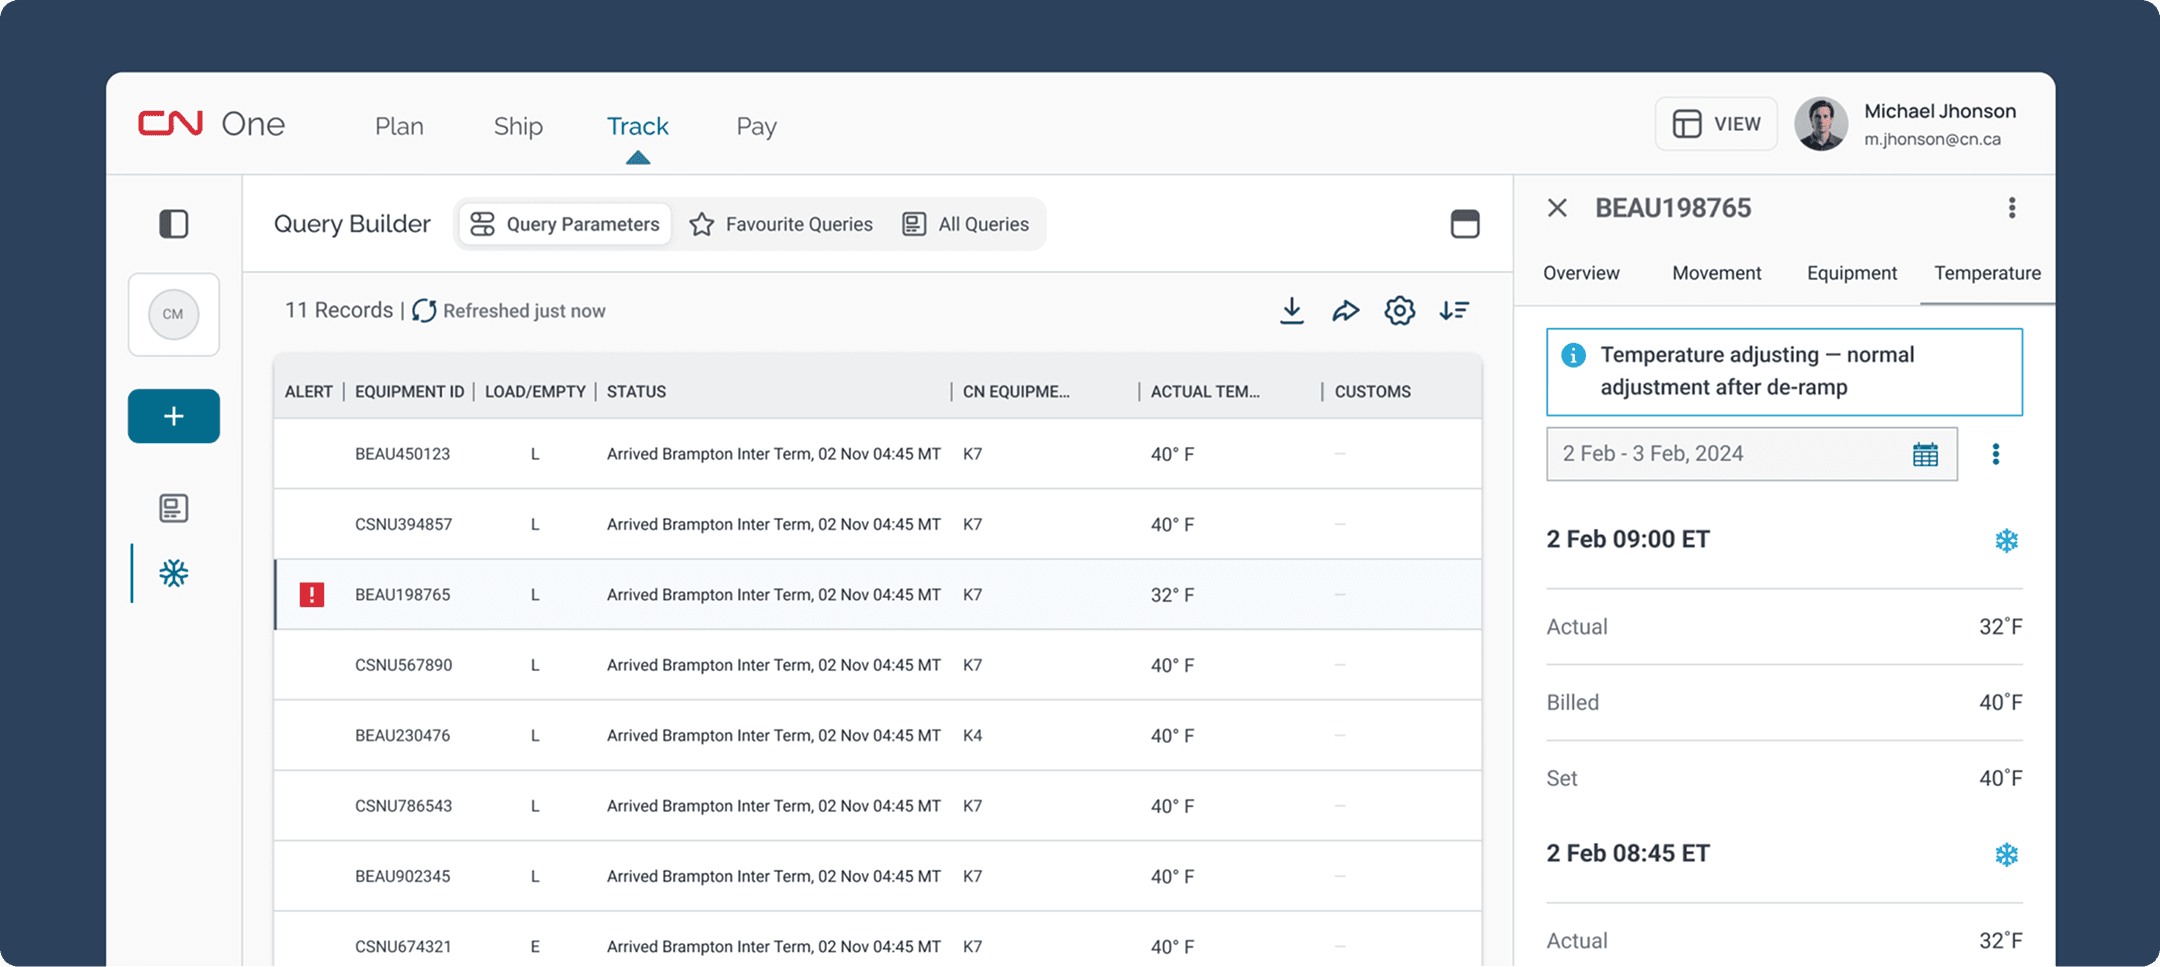Refresh the records list
The image size is (2160, 967).
click(x=424, y=311)
